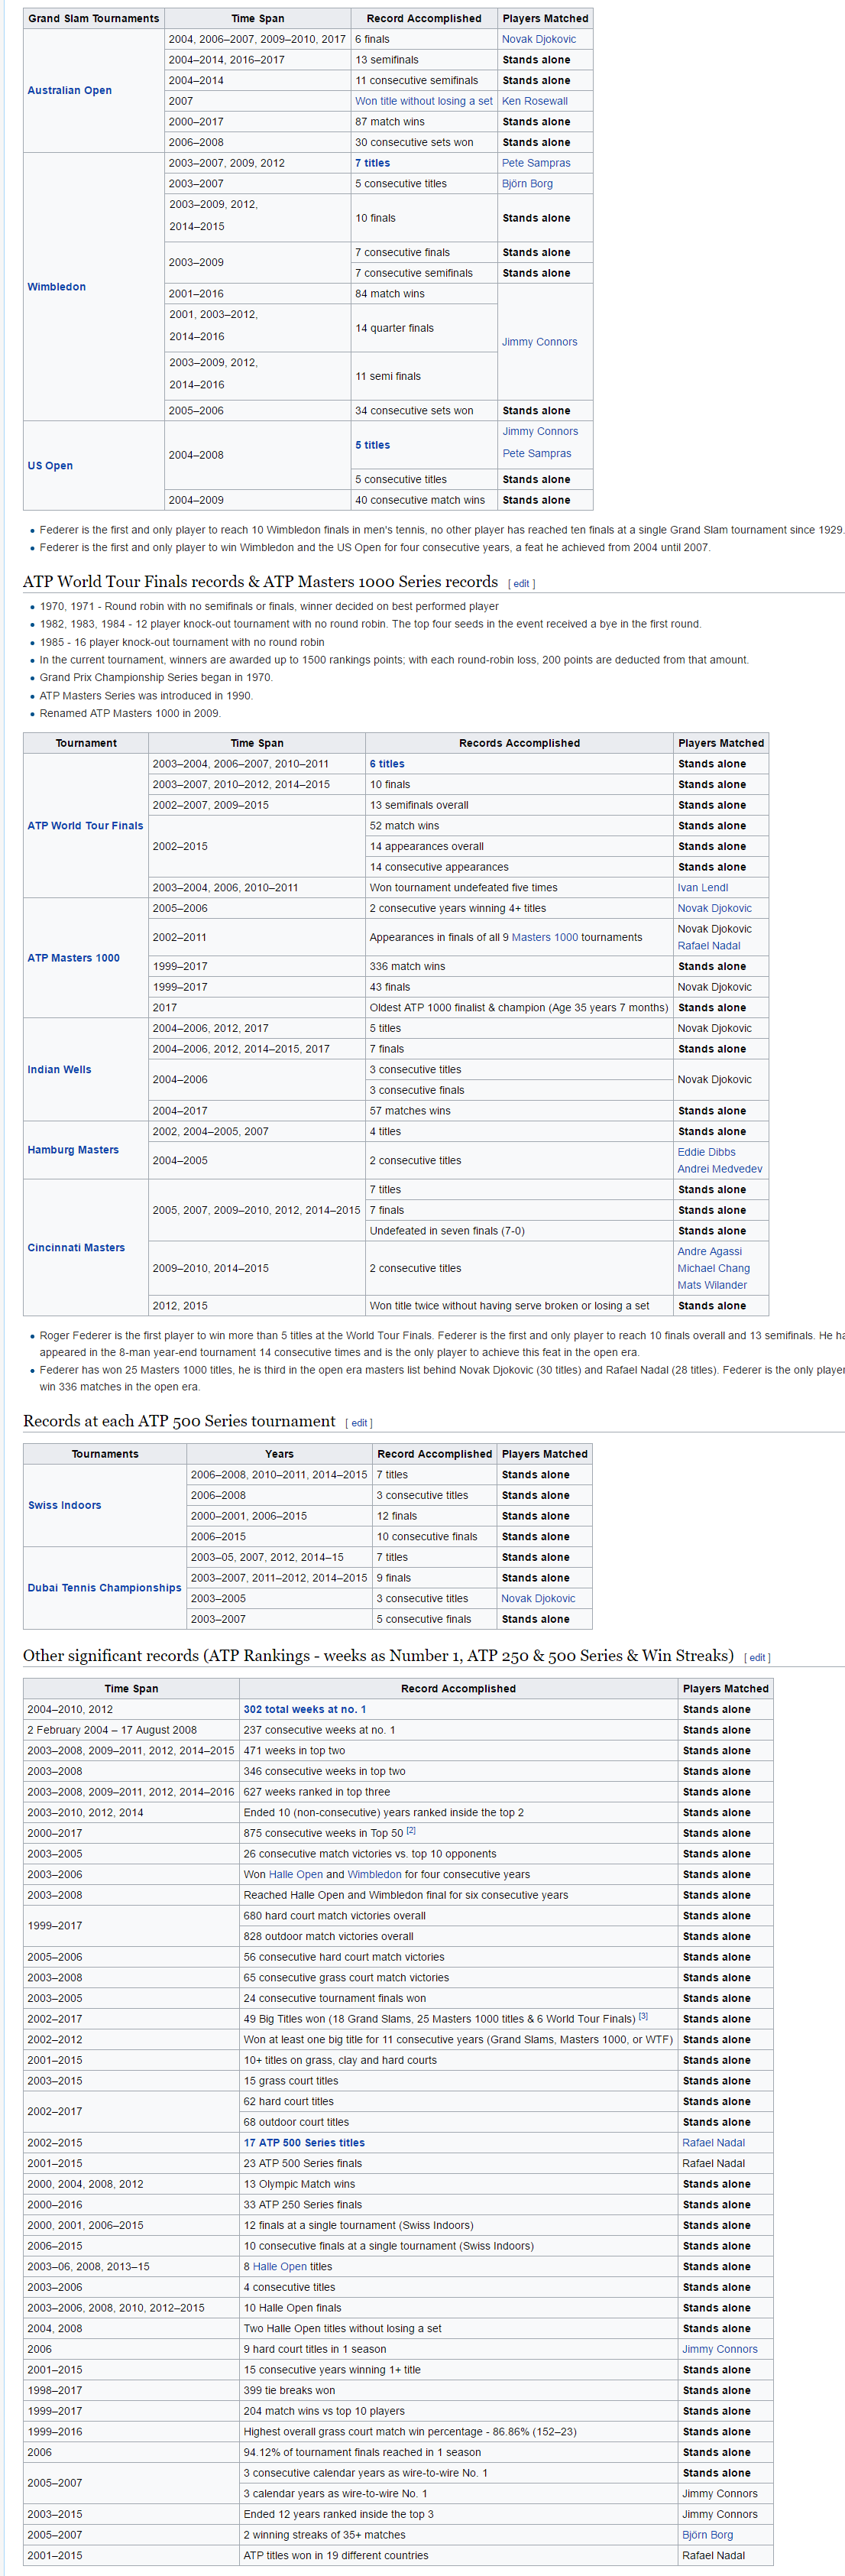
Task: Open the Eddie Dibbs link
Action: click(706, 1152)
